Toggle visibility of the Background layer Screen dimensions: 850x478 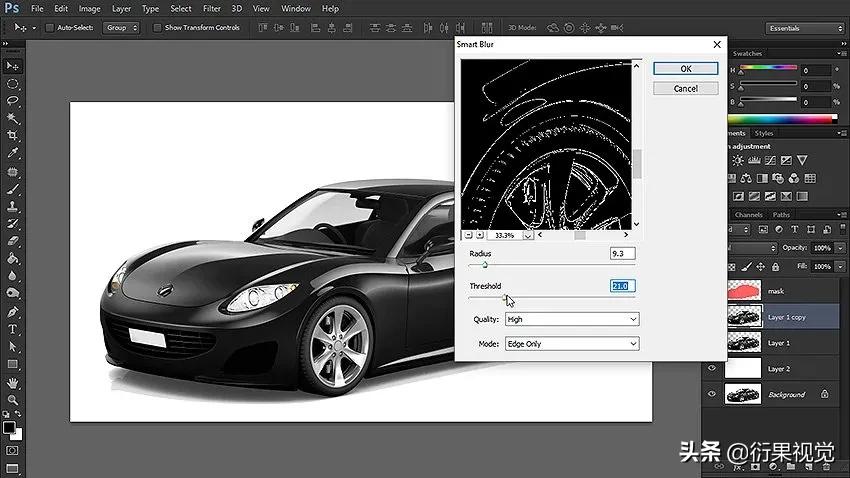tap(712, 395)
